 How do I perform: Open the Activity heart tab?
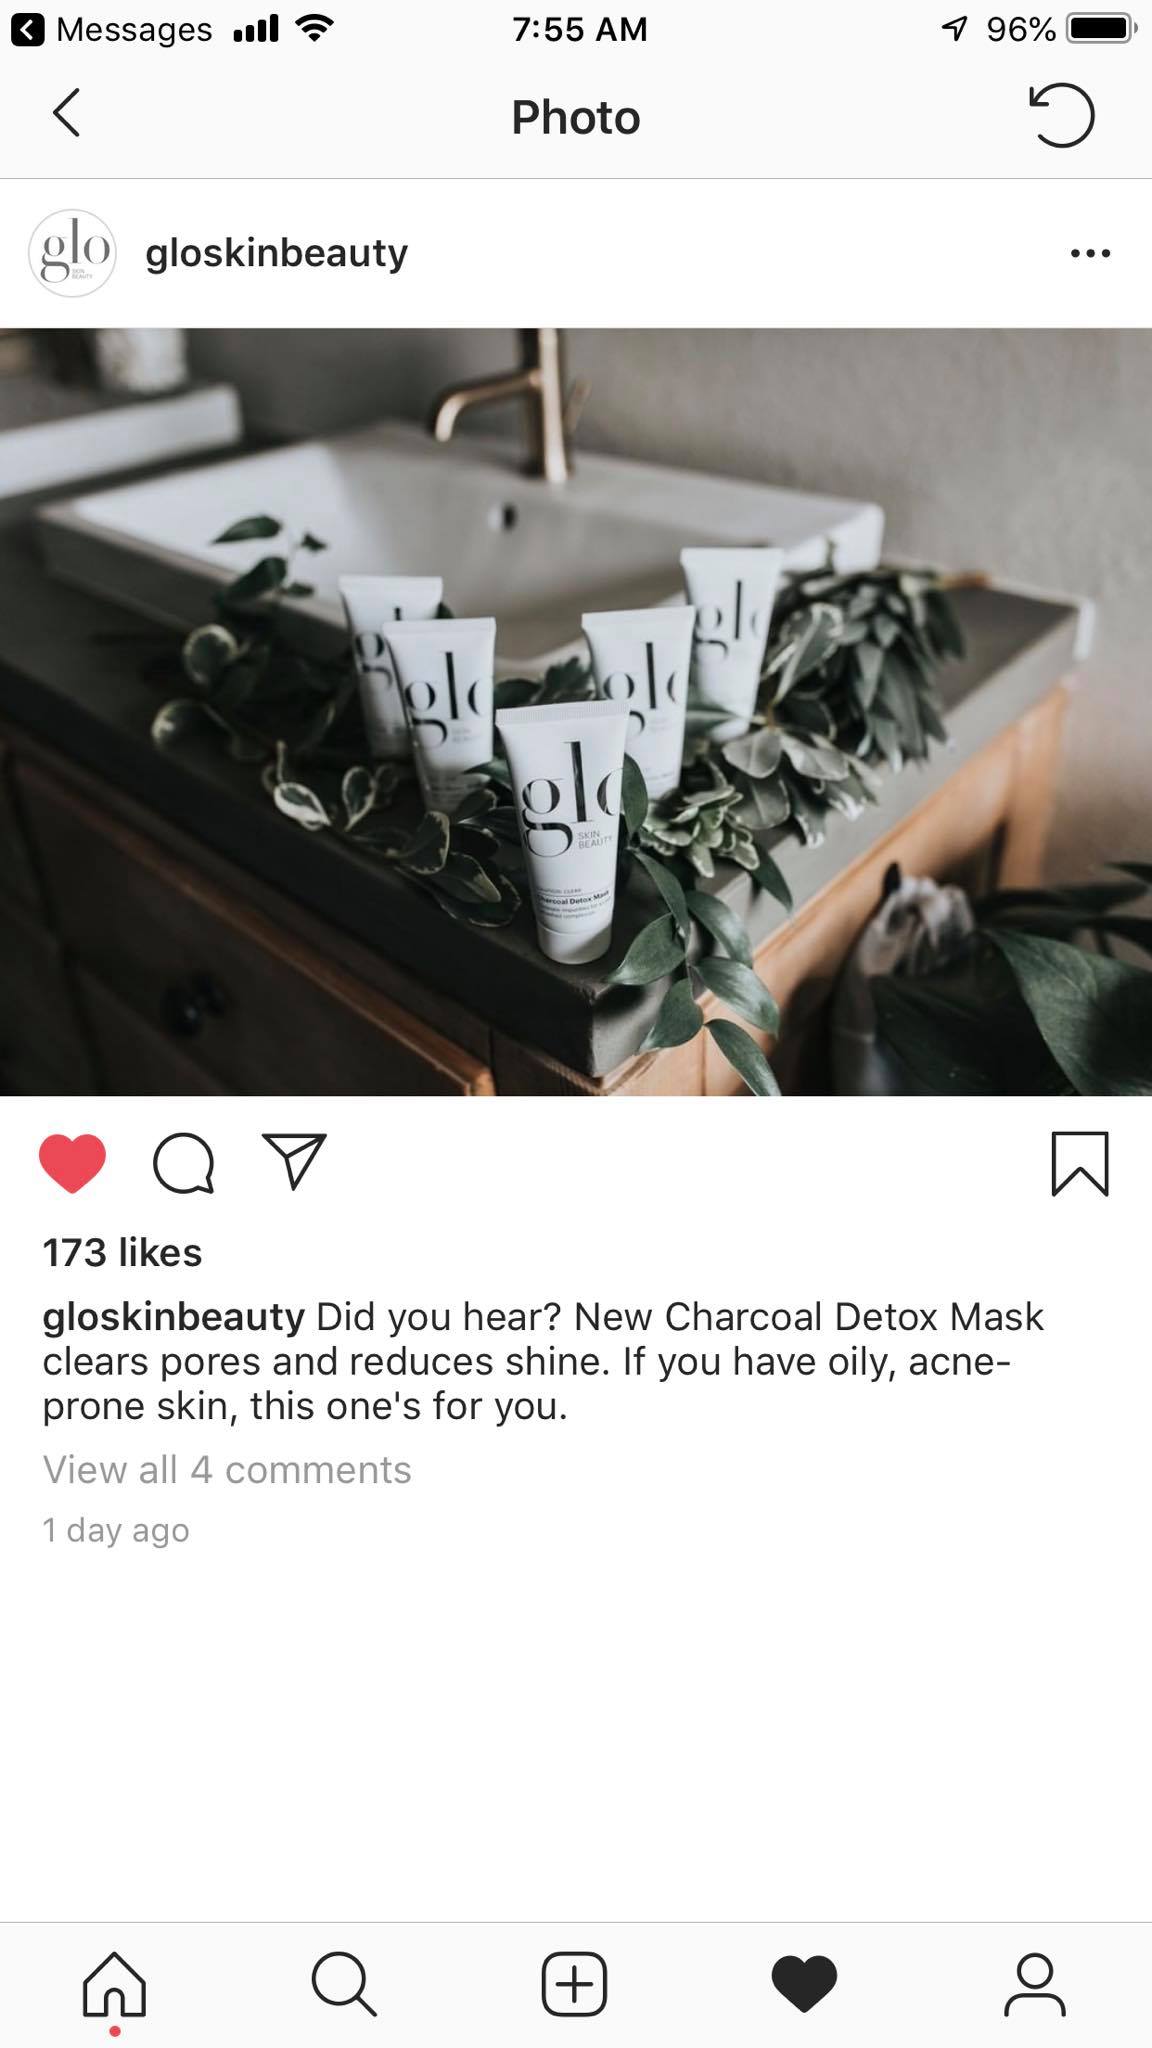(804, 1983)
